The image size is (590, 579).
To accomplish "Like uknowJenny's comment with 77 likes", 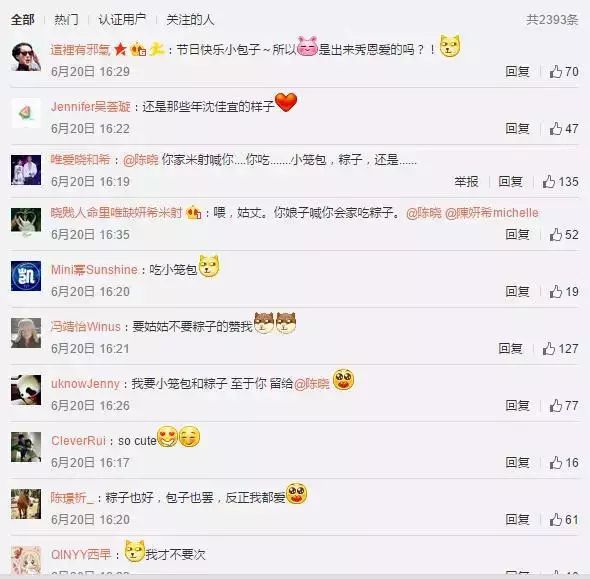I will click(564, 406).
